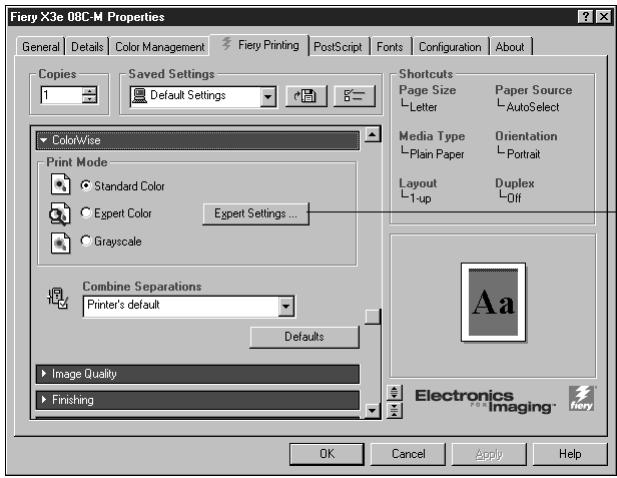Image resolution: width=617 pixels, height=478 pixels.
Task: Increase copies with the up stepper arrow
Action: click(x=89, y=91)
